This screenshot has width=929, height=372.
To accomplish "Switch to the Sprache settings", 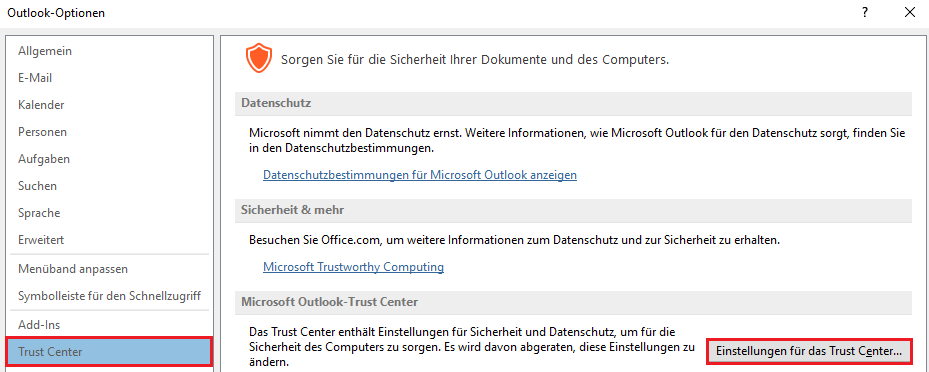I will point(109,213).
